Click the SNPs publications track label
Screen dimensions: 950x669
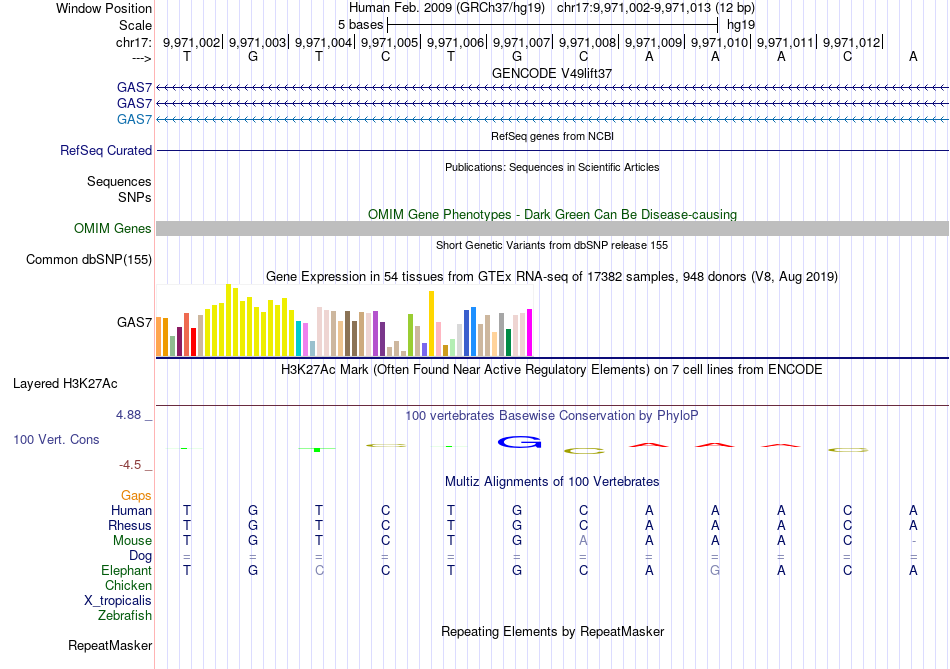point(135,198)
